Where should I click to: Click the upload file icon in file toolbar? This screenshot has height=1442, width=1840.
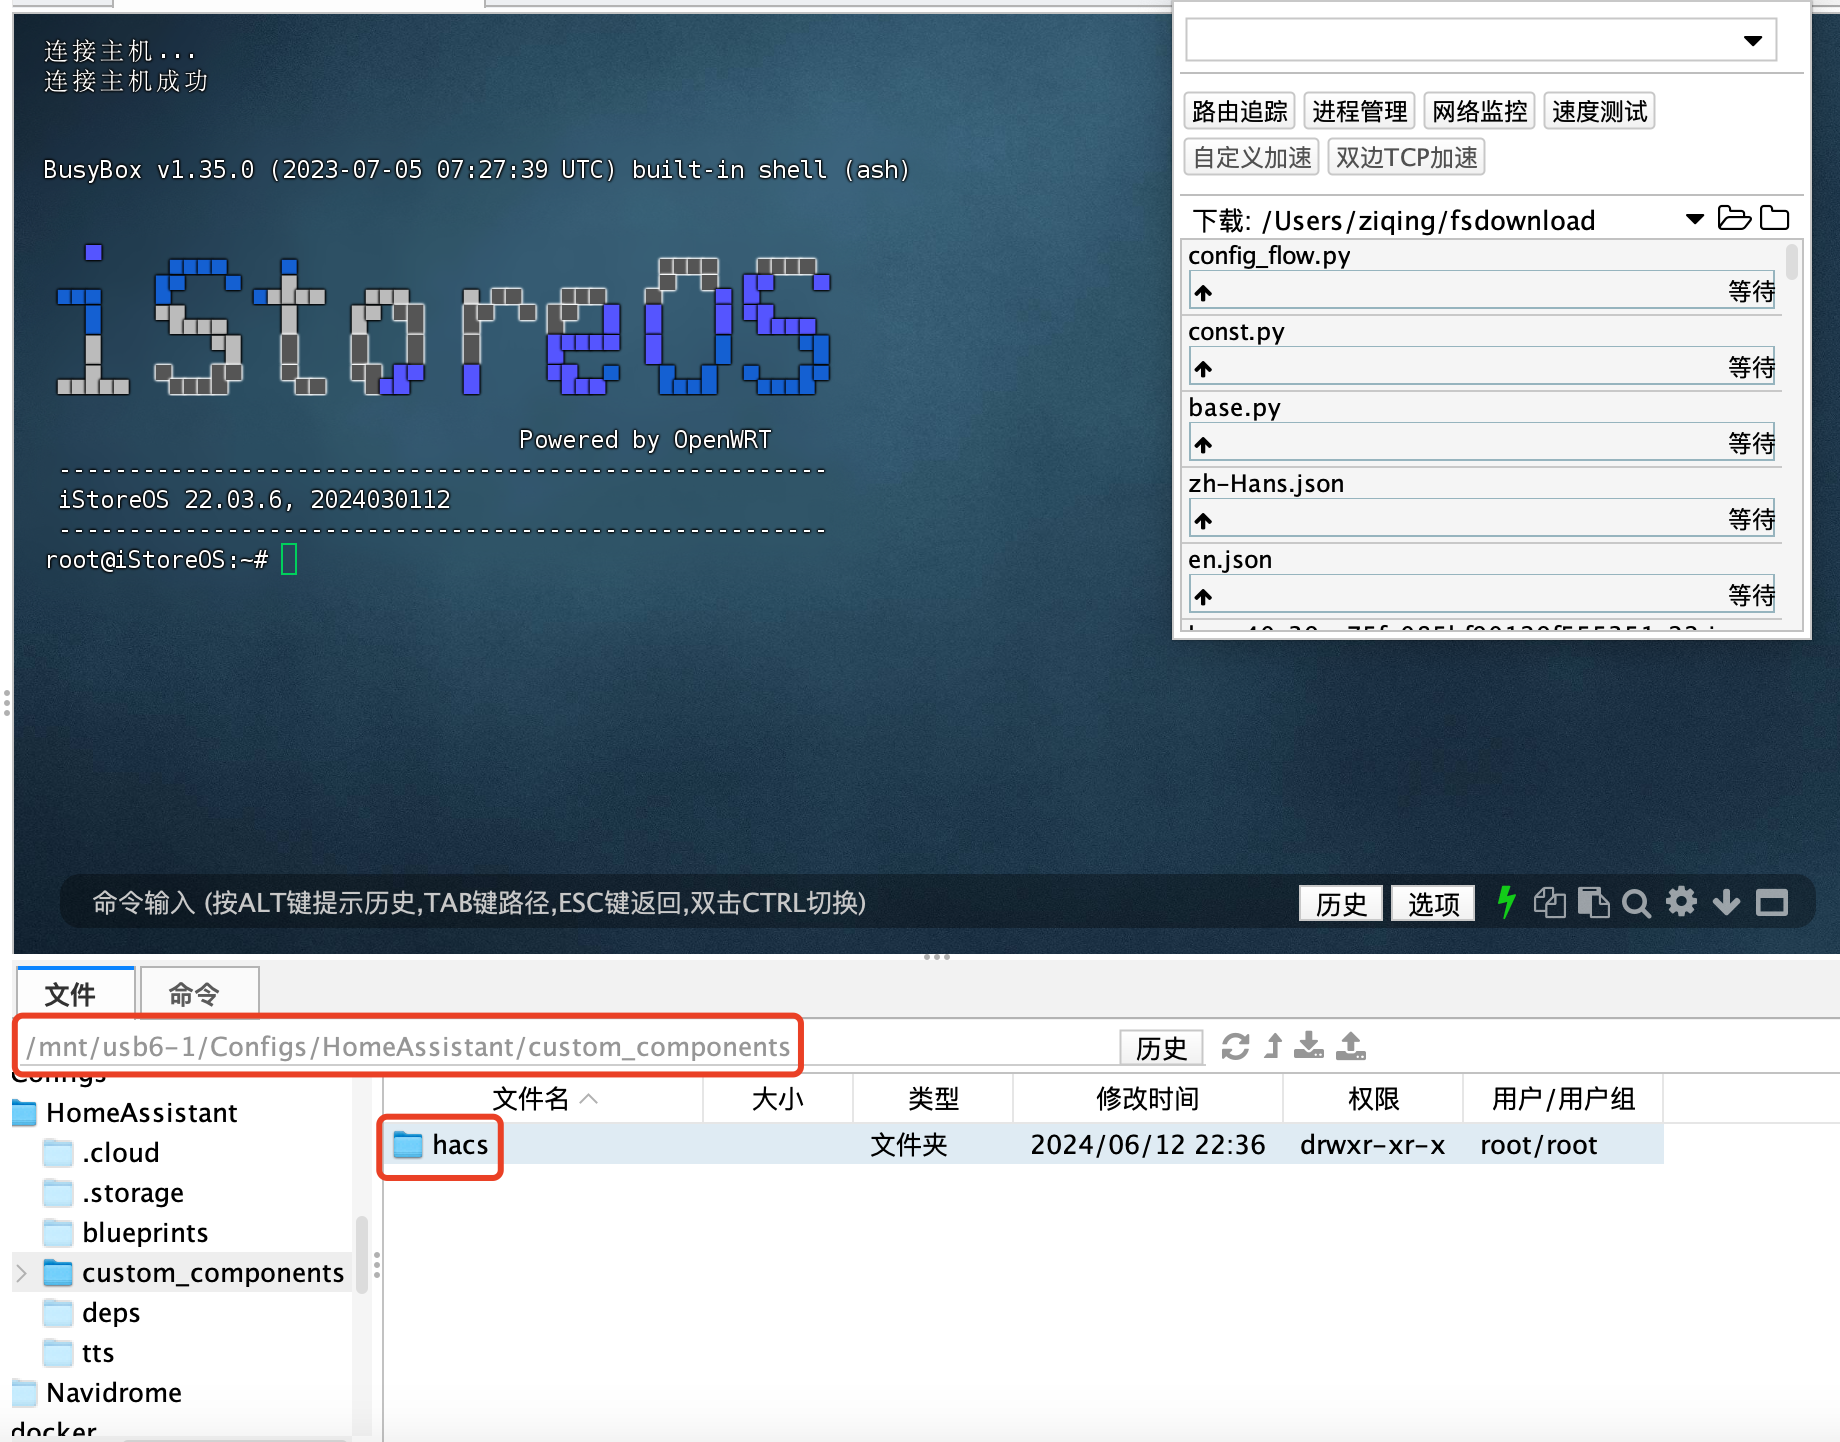pos(1350,1046)
